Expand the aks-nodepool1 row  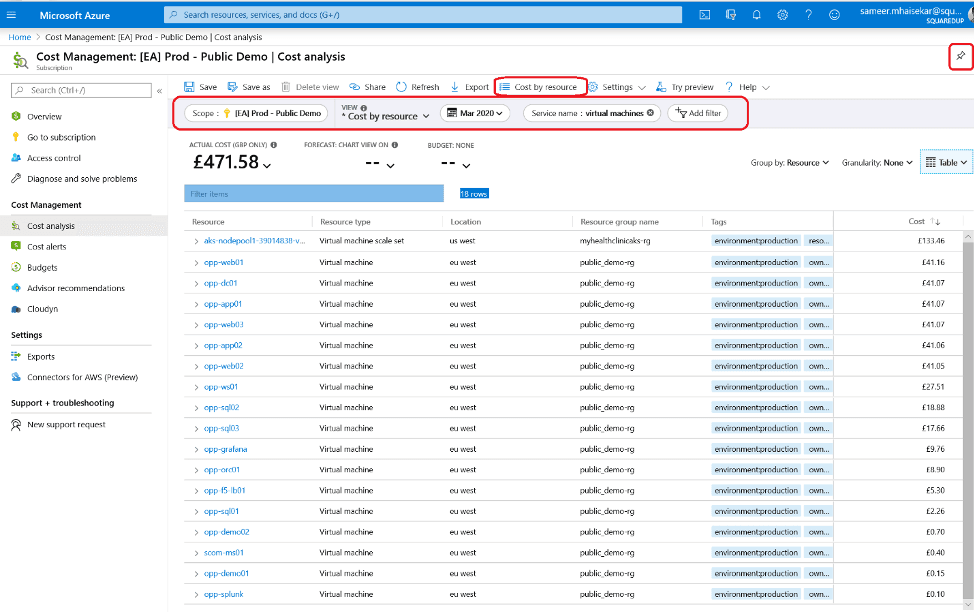click(x=196, y=241)
